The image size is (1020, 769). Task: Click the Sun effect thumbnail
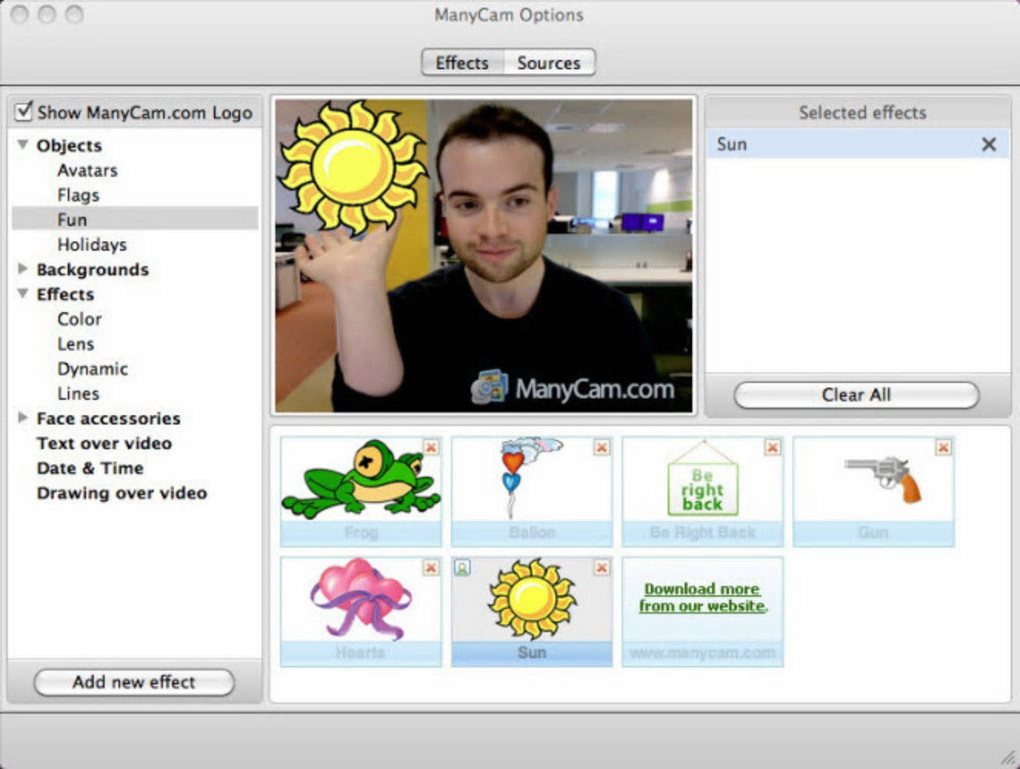[531, 612]
